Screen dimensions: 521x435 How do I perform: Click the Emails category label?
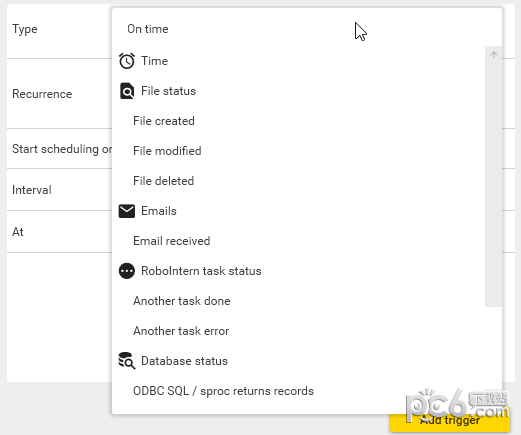coord(159,211)
